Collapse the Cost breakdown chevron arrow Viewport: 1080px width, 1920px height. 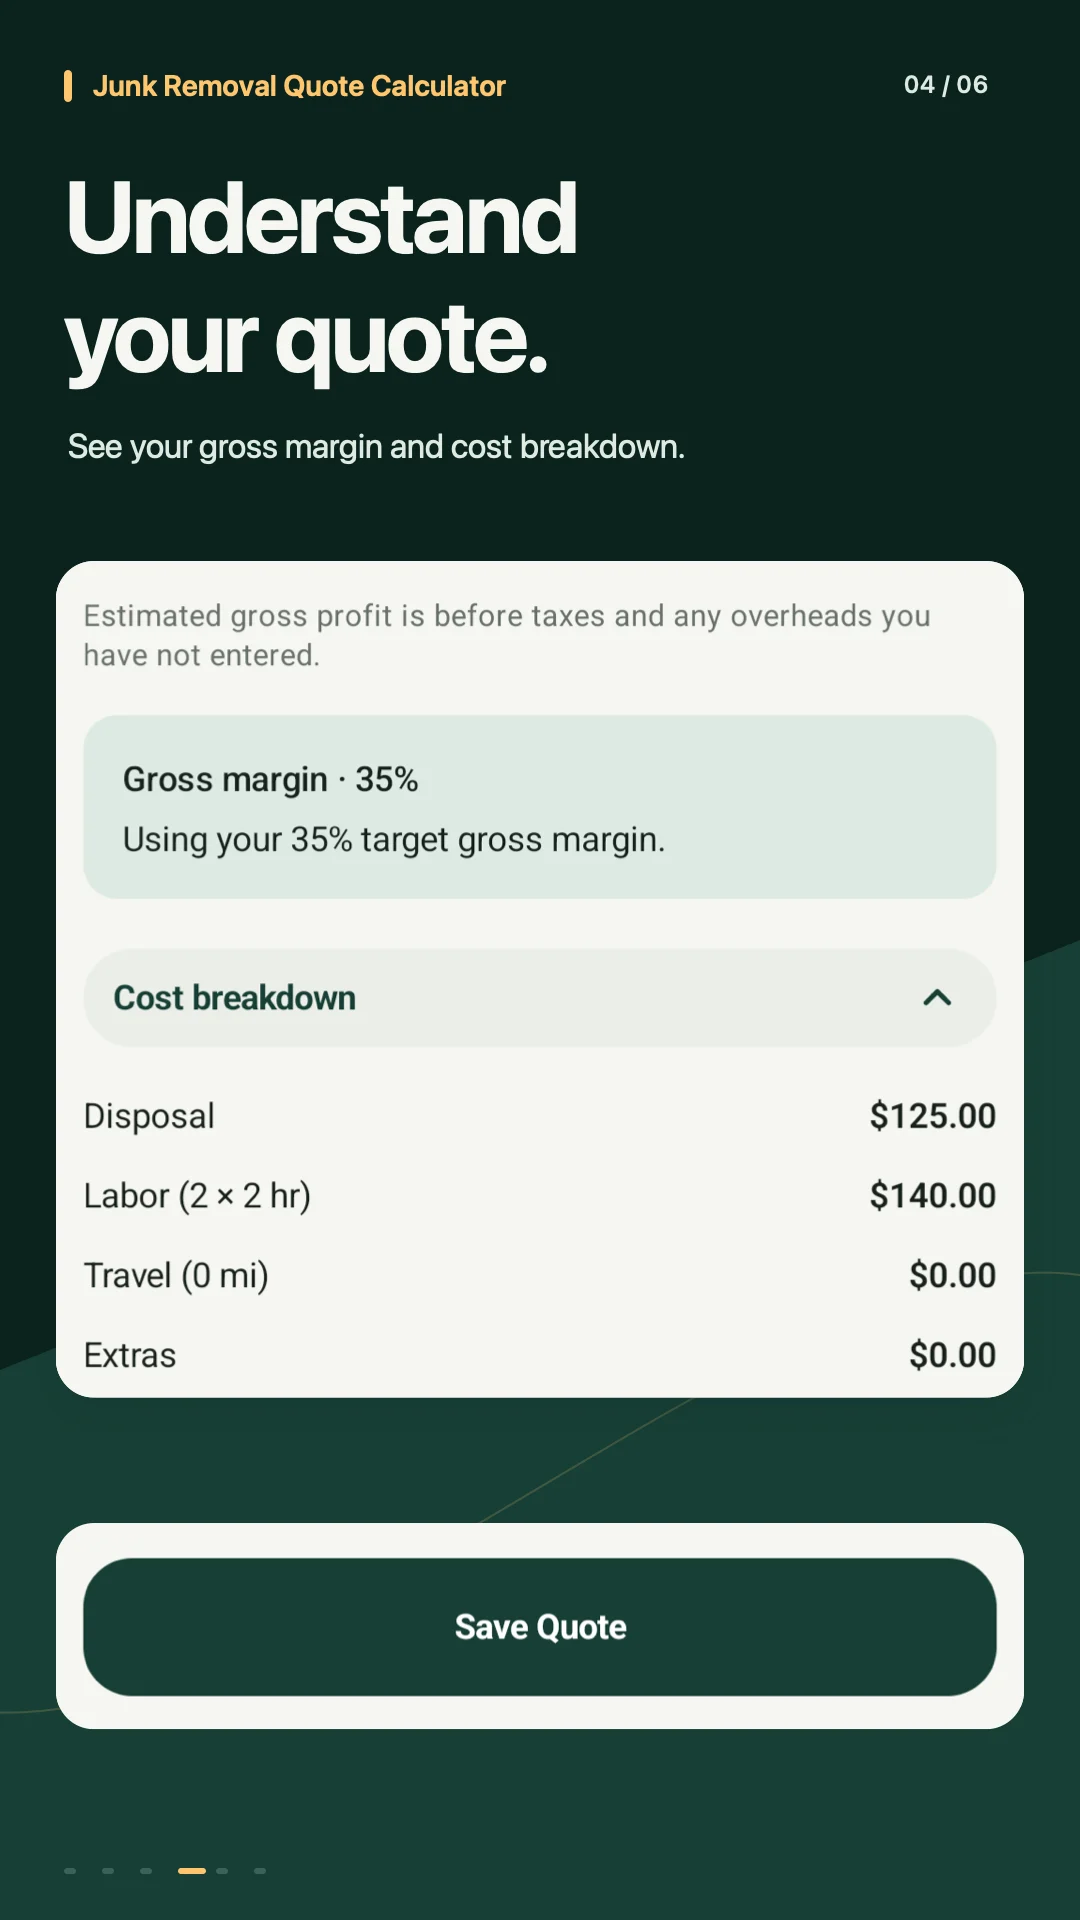click(937, 998)
